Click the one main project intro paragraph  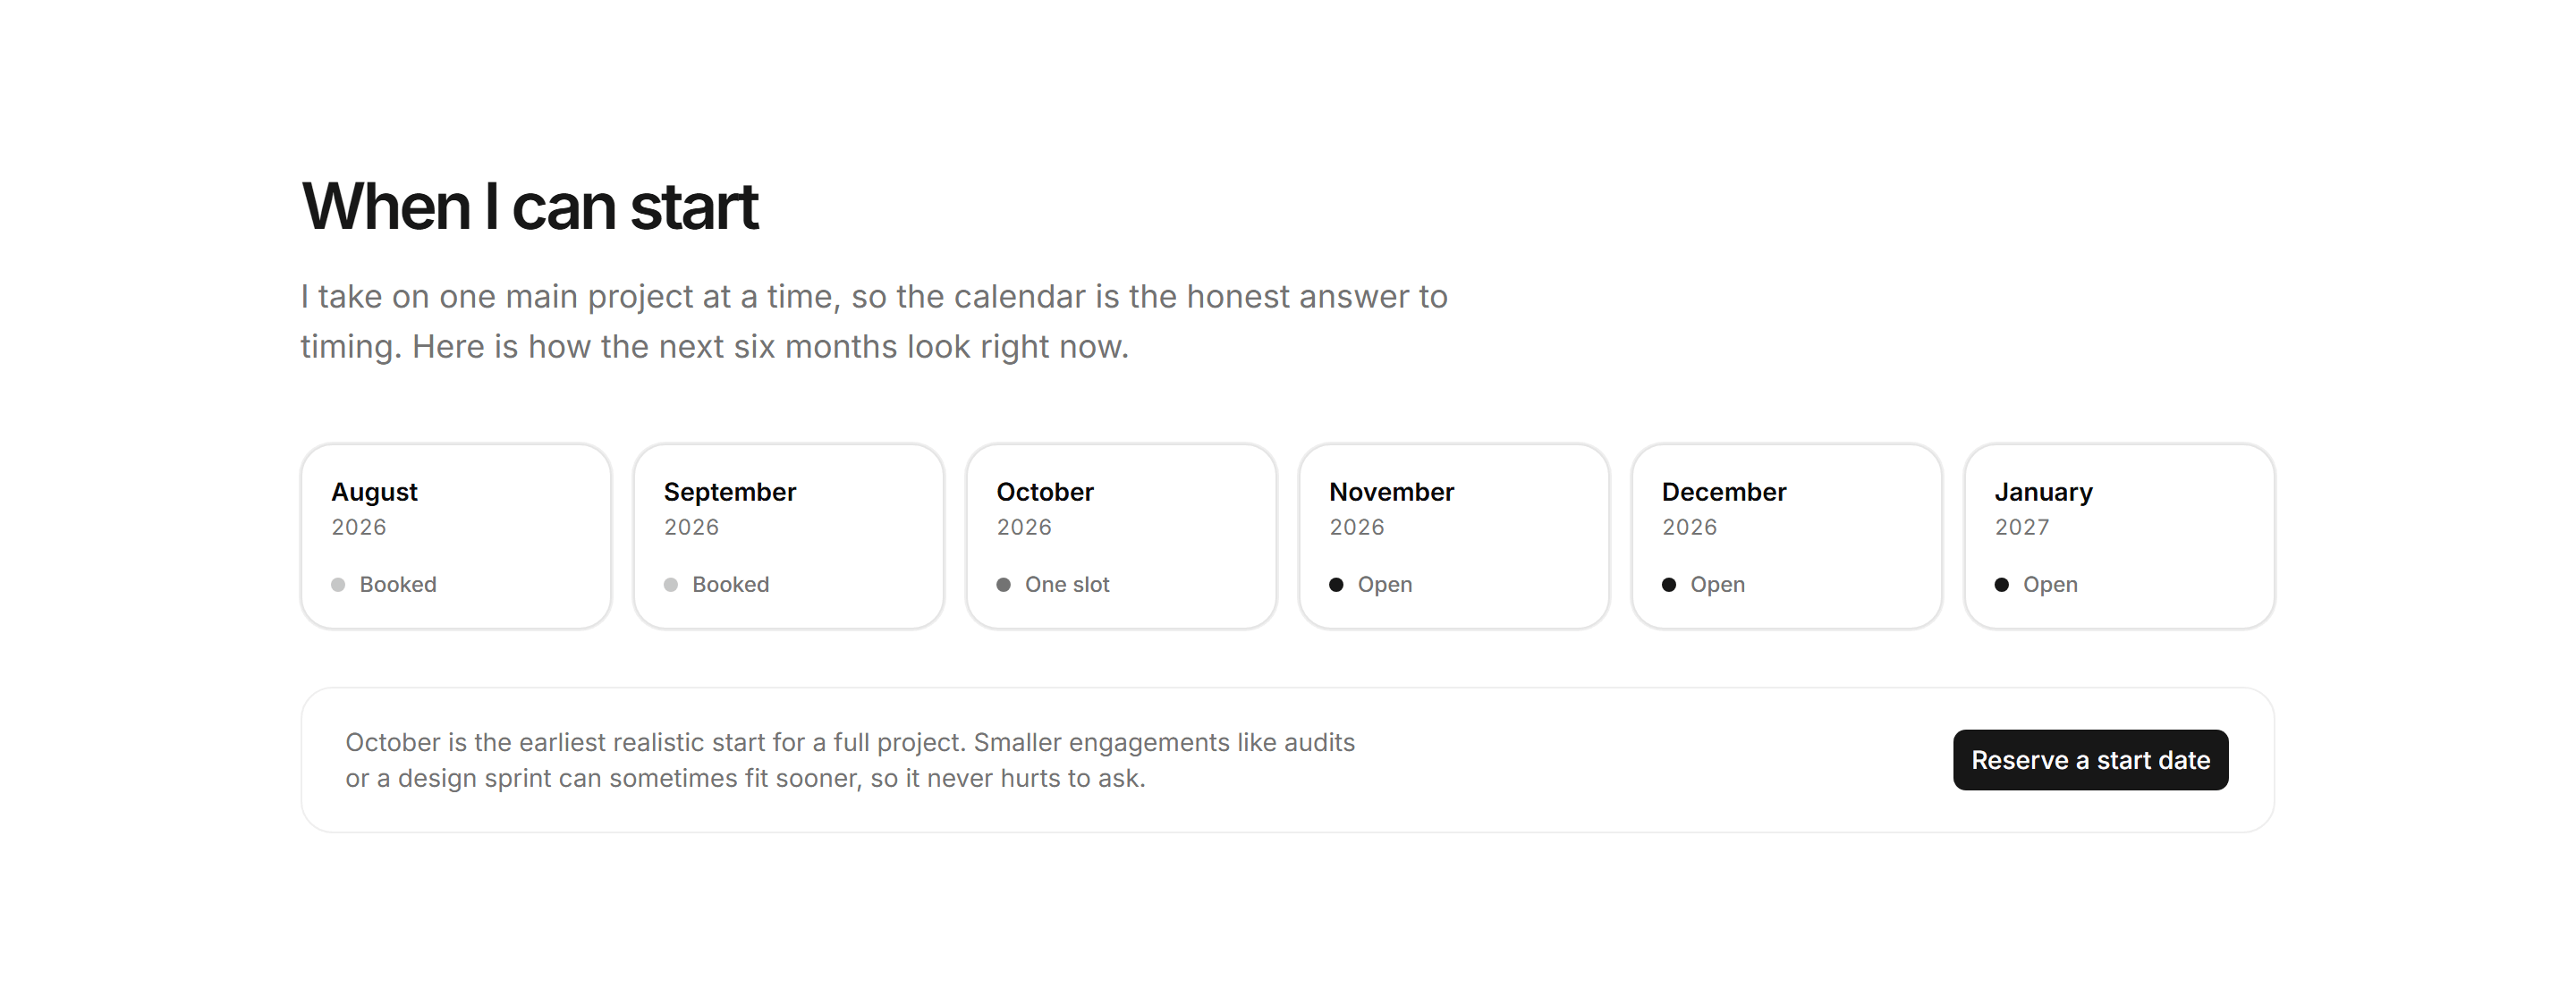point(874,321)
